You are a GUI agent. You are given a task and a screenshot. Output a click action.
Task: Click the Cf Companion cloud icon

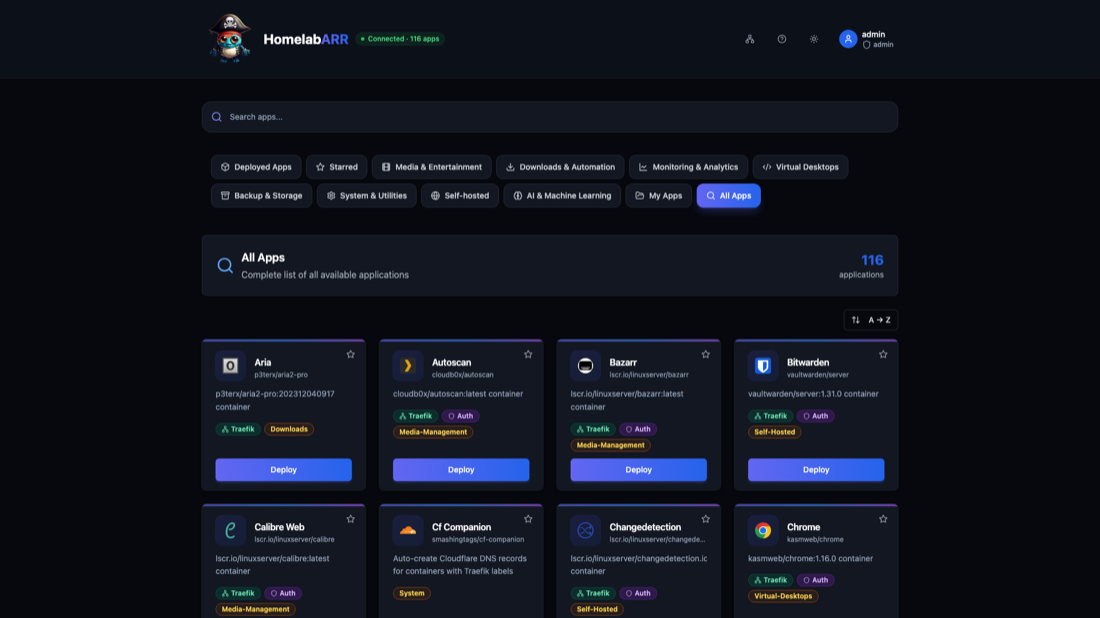(x=408, y=530)
